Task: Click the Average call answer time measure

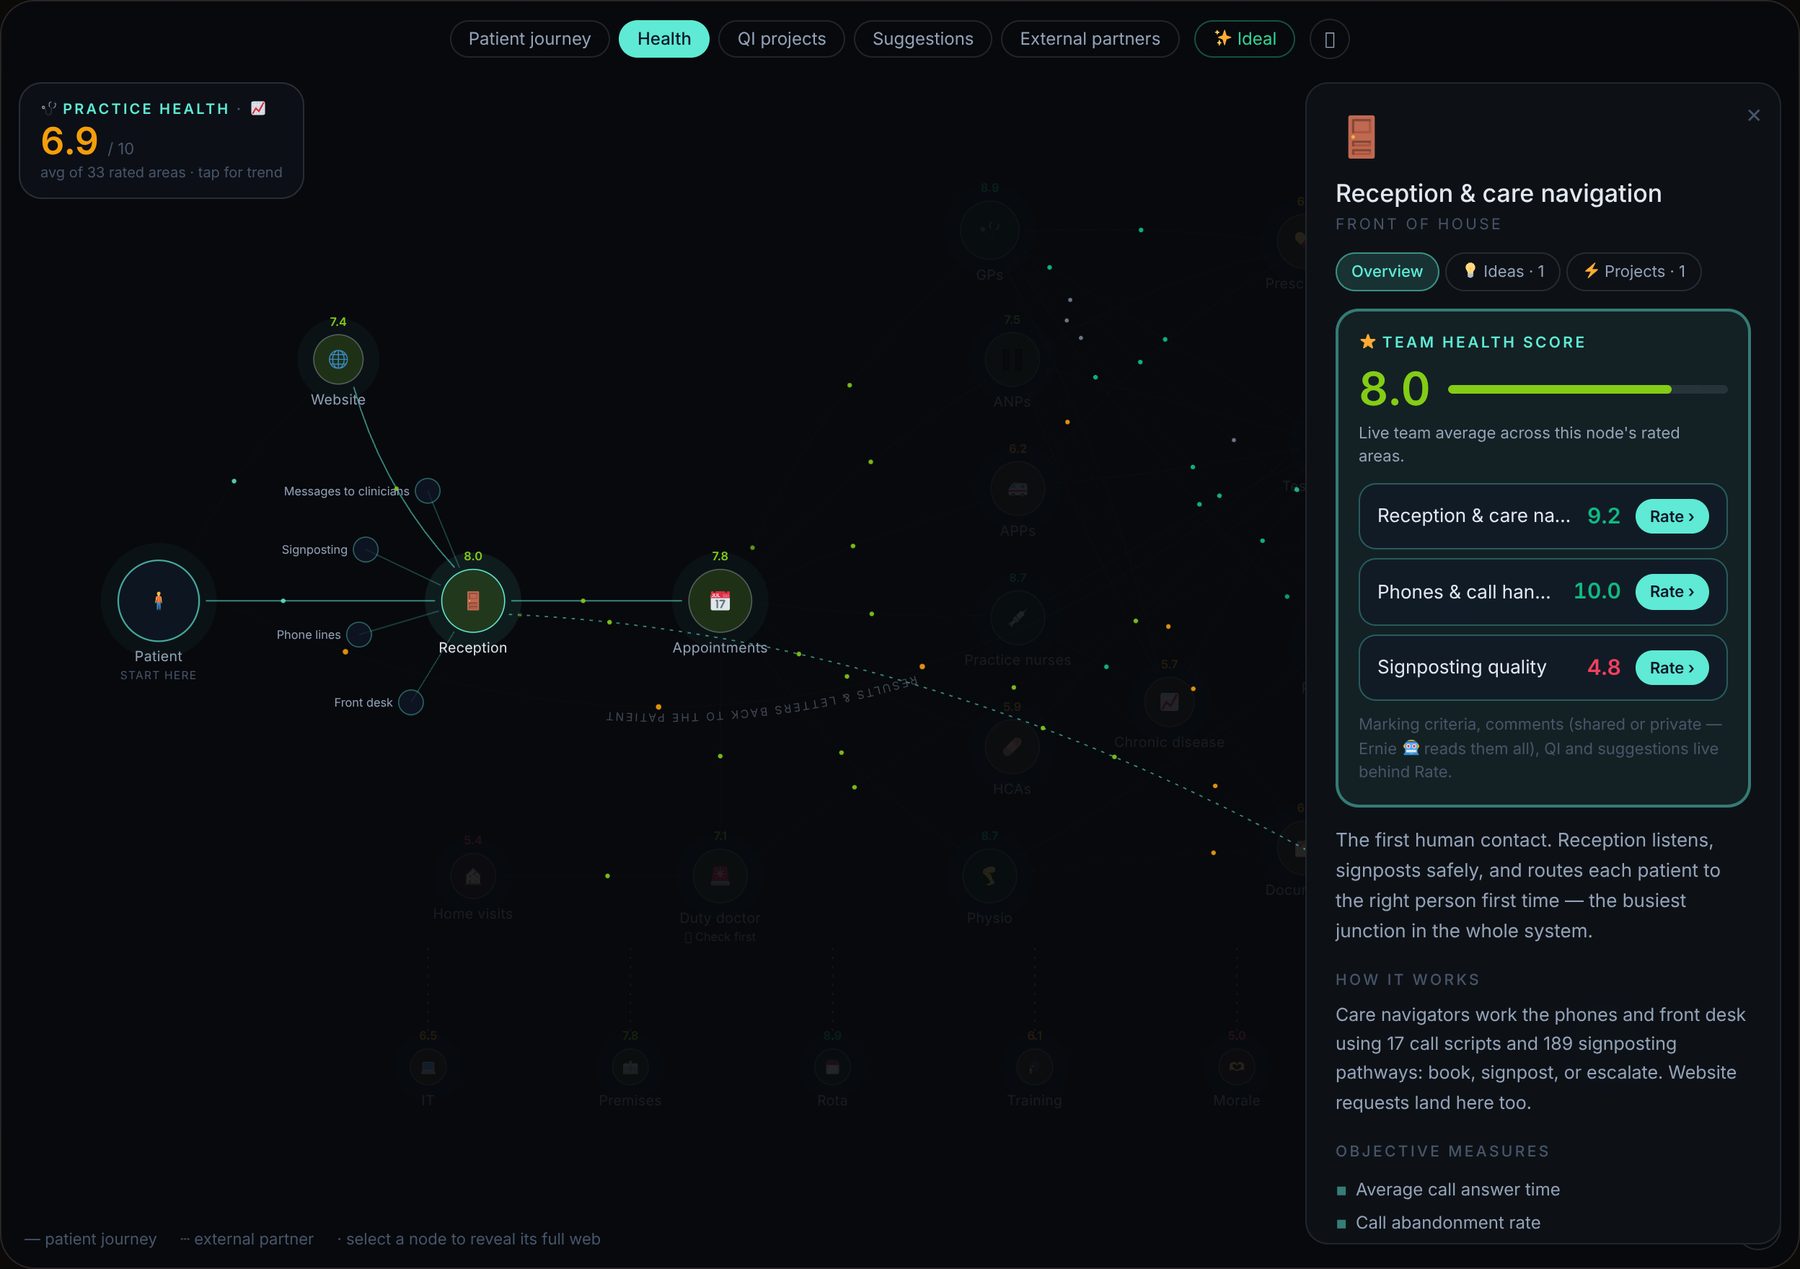Action: pyautogui.click(x=1457, y=1189)
